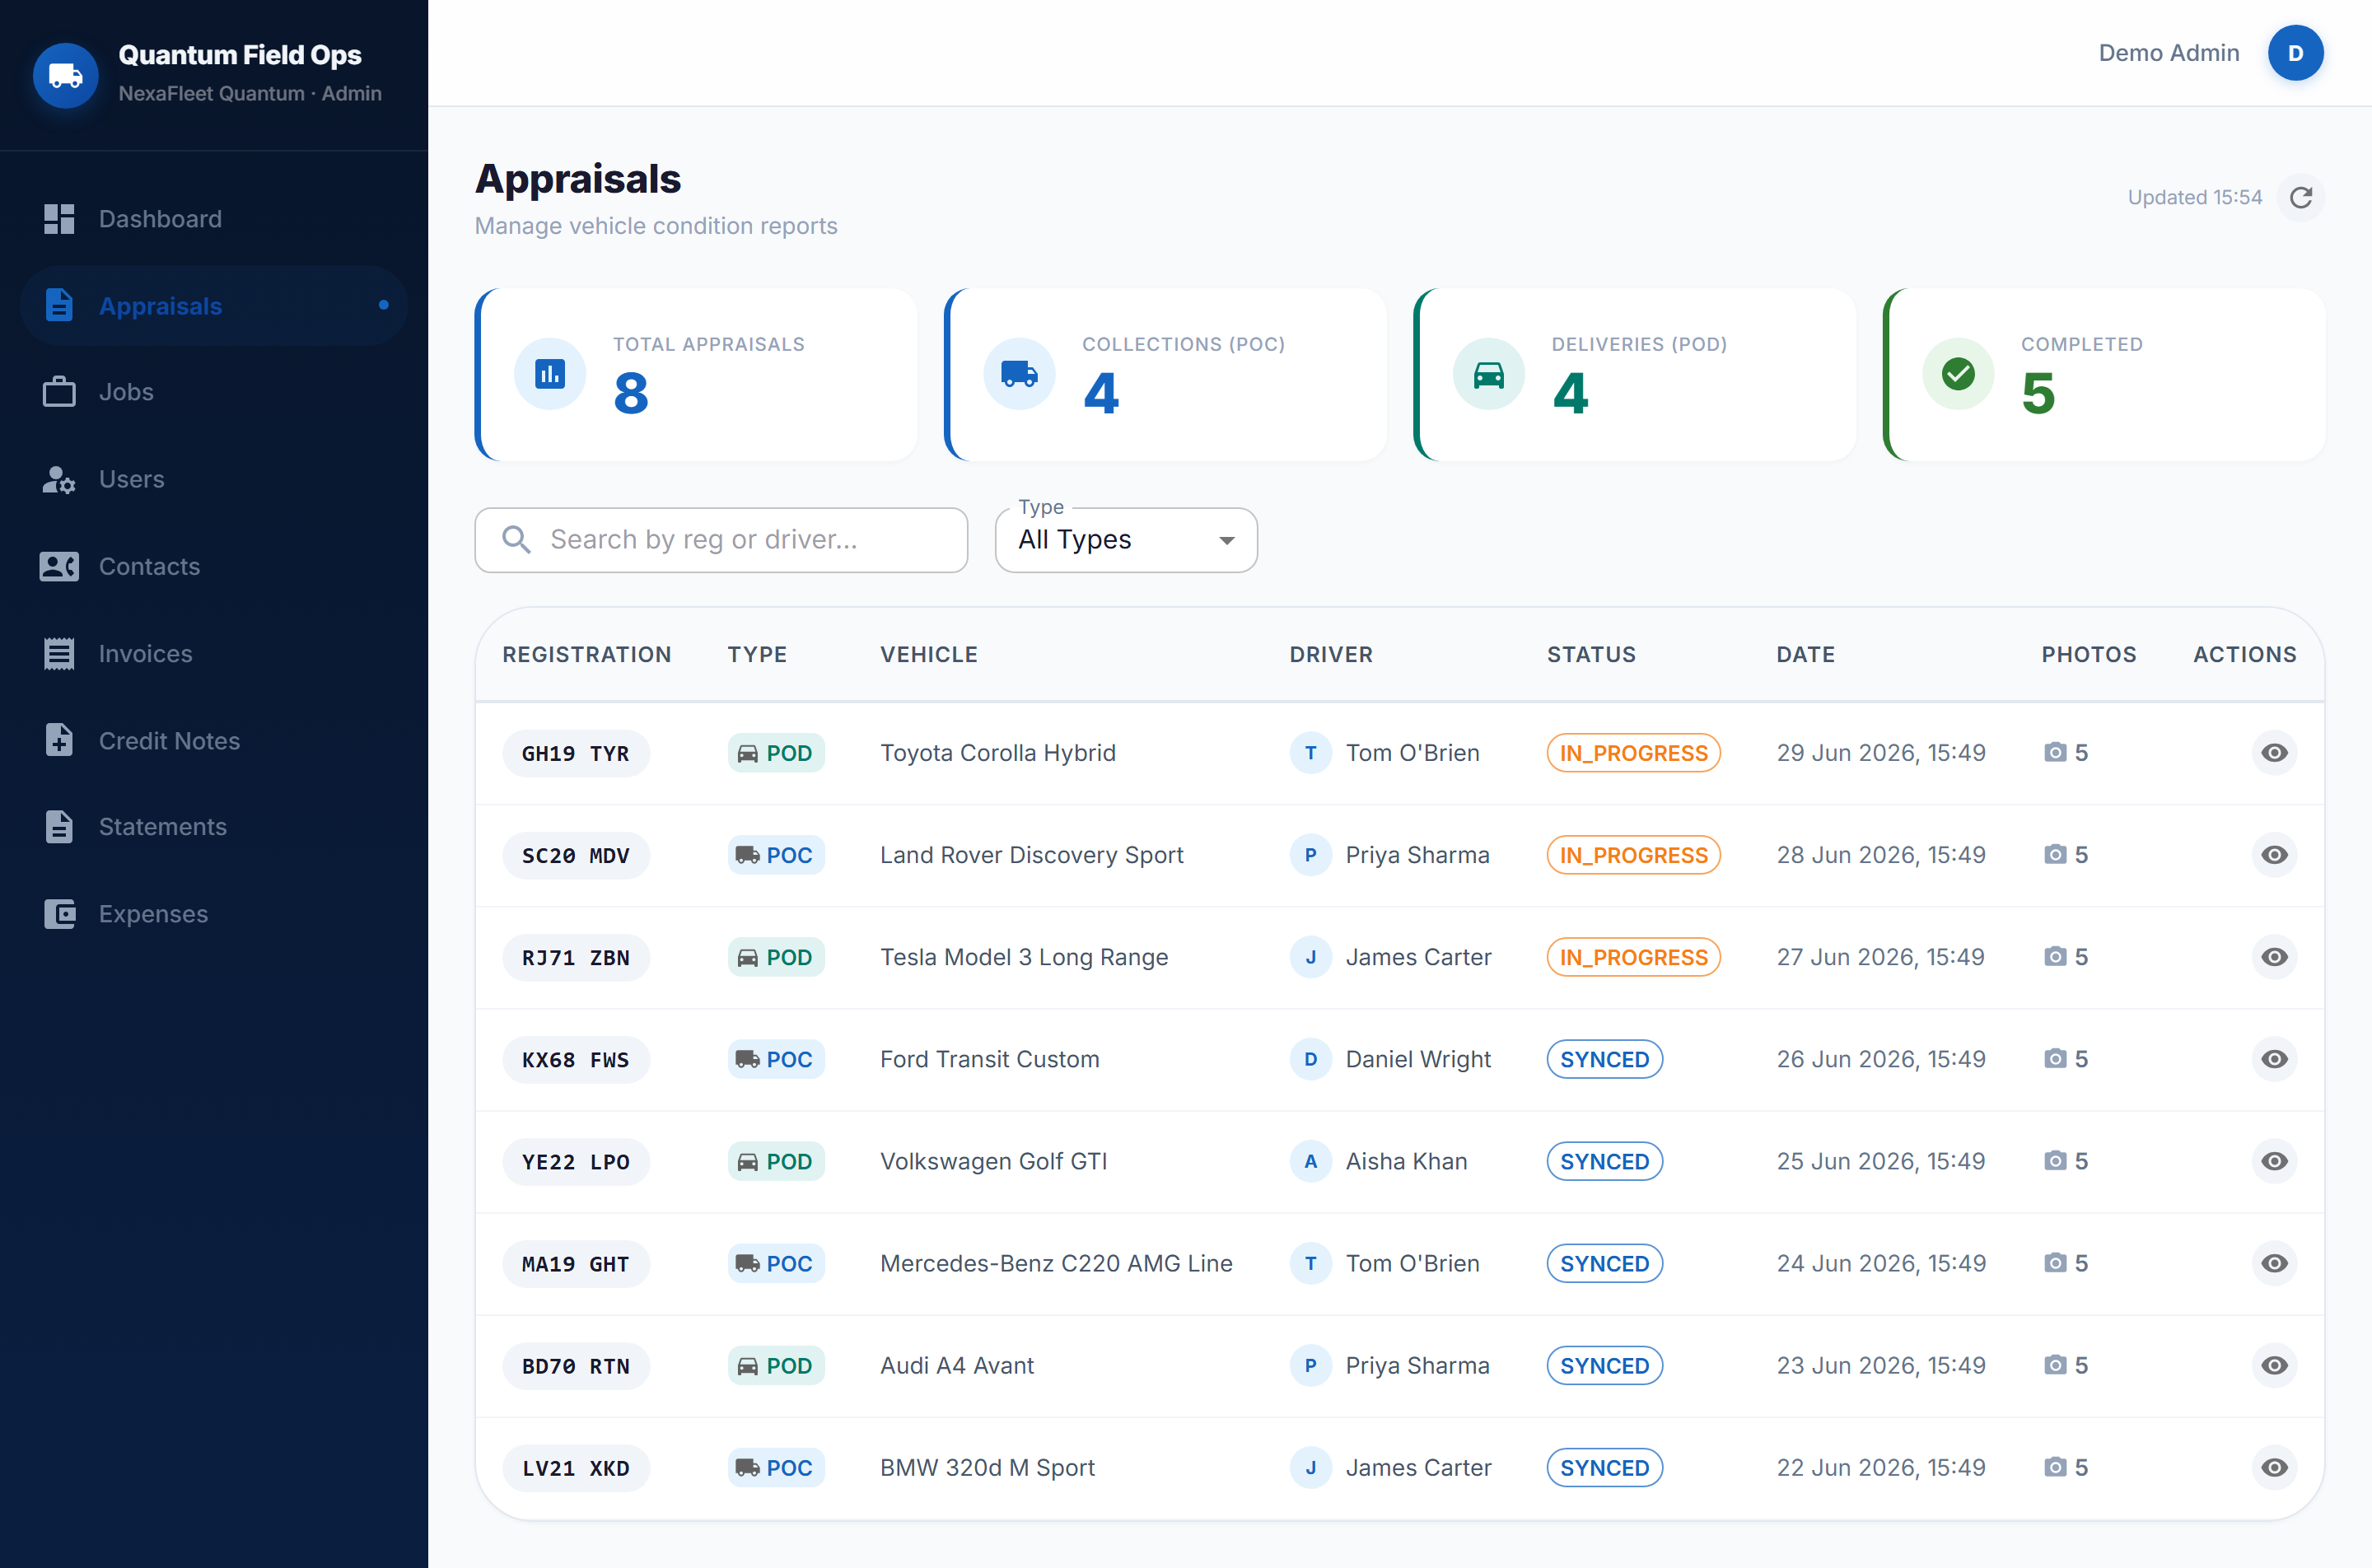View appraisal BD70 RTN via eye icon

pyautogui.click(x=2274, y=1365)
